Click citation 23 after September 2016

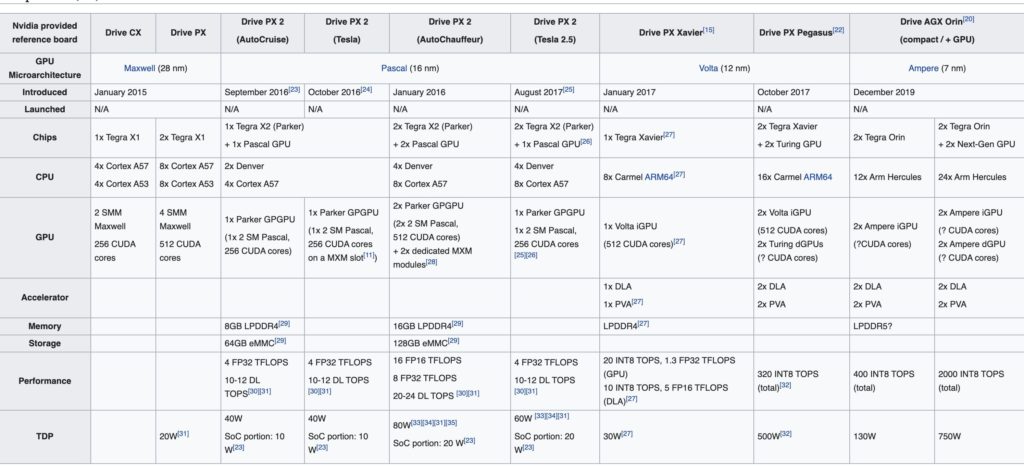click(x=294, y=88)
